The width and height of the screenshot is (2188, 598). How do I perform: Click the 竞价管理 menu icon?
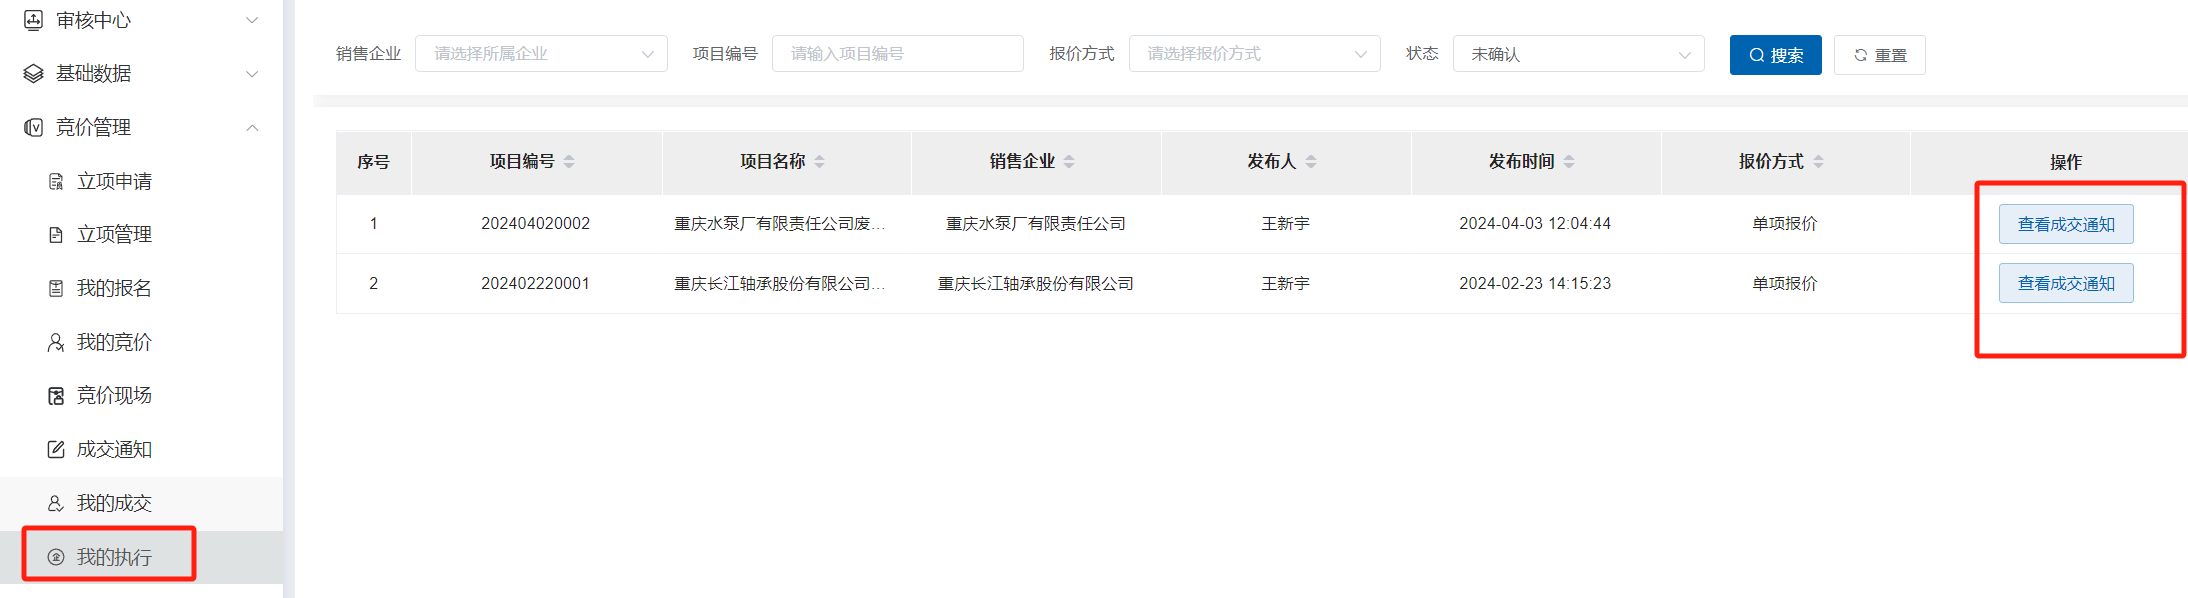tap(33, 128)
